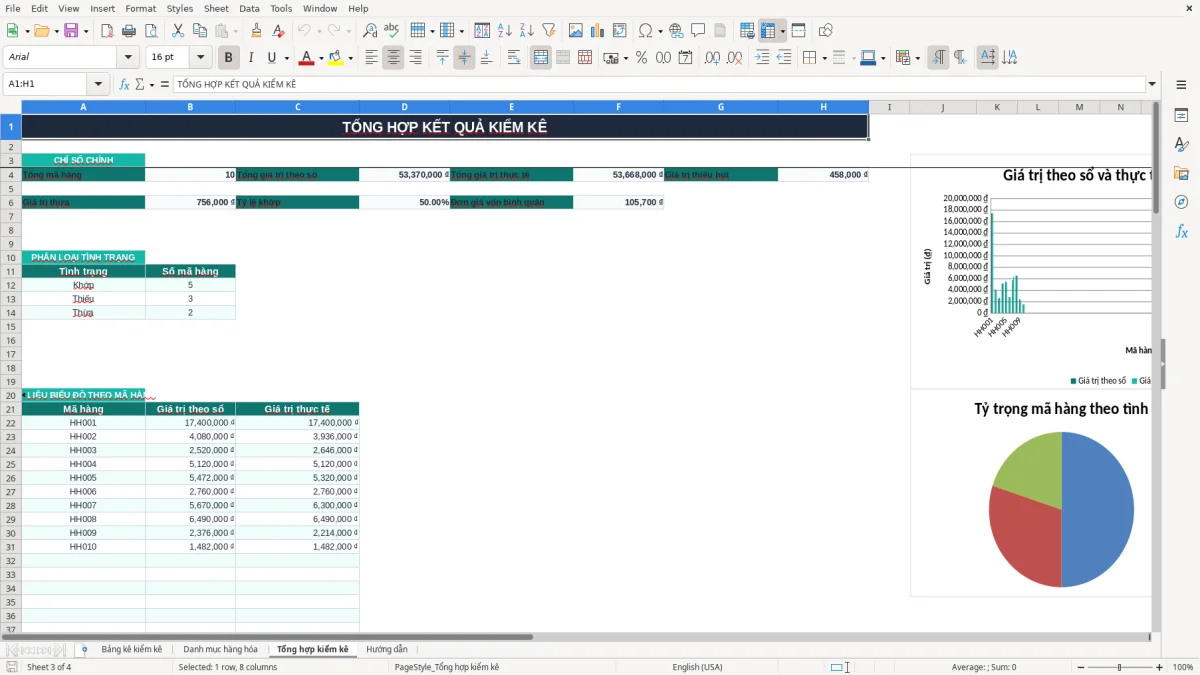Toggle Center Horizontally alignment

pyautogui.click(x=393, y=58)
